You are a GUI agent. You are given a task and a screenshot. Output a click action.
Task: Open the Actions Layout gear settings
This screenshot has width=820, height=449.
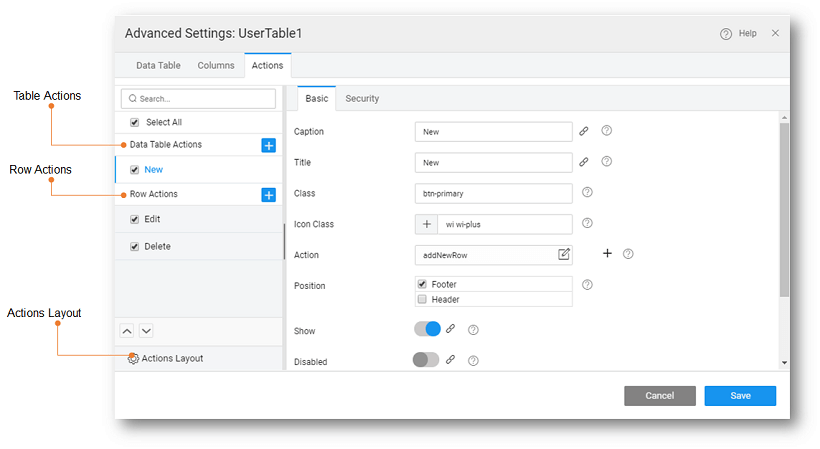134,359
